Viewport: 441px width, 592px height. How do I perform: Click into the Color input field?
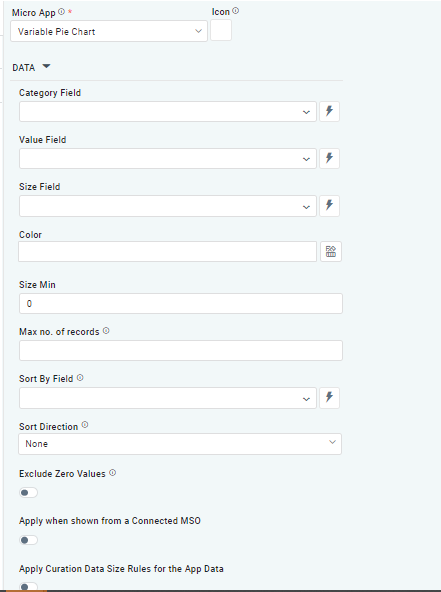click(x=167, y=251)
